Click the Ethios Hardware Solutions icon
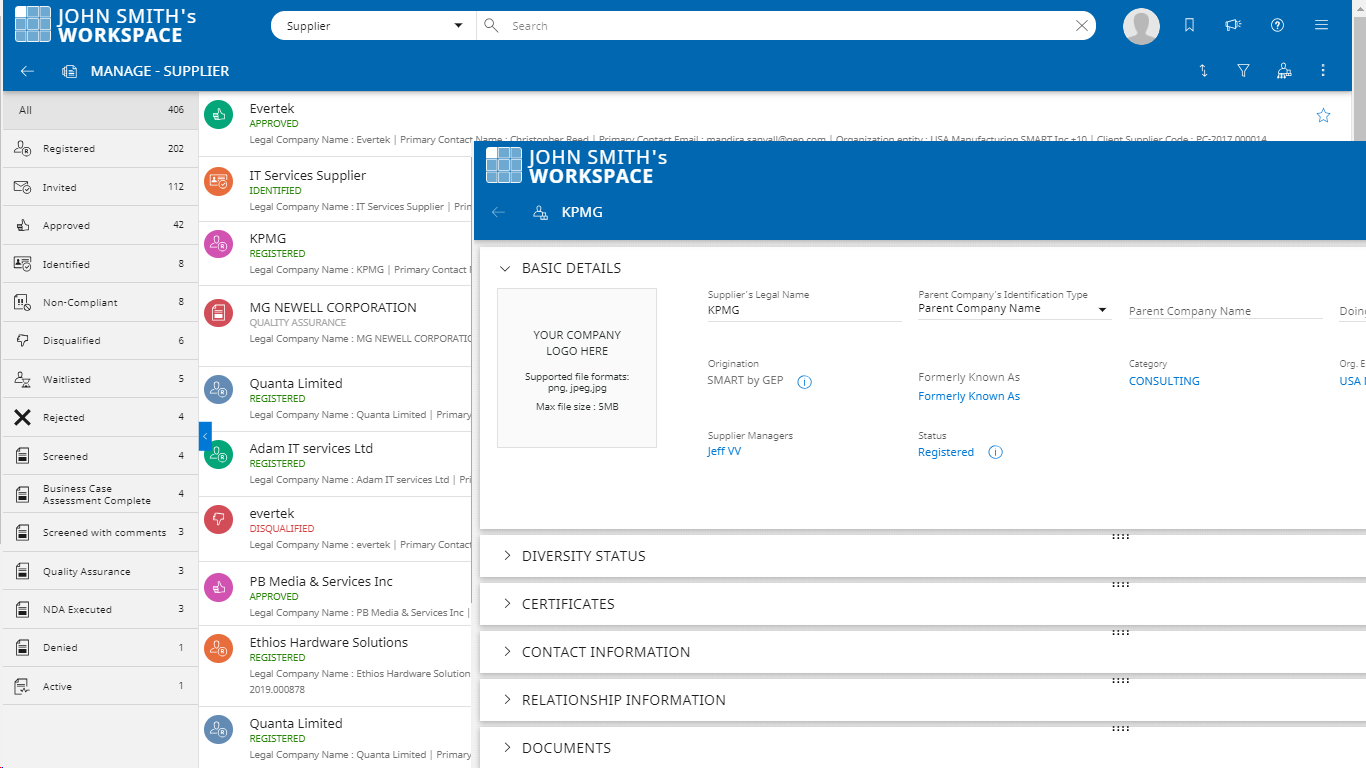1366x768 pixels. pyautogui.click(x=218, y=649)
